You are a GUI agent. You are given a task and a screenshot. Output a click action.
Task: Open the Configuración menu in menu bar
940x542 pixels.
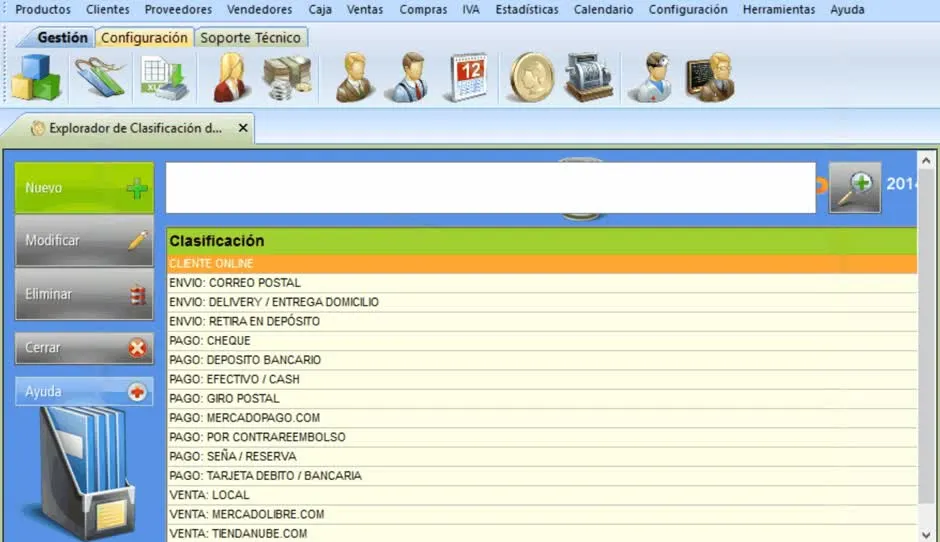[x=688, y=10]
